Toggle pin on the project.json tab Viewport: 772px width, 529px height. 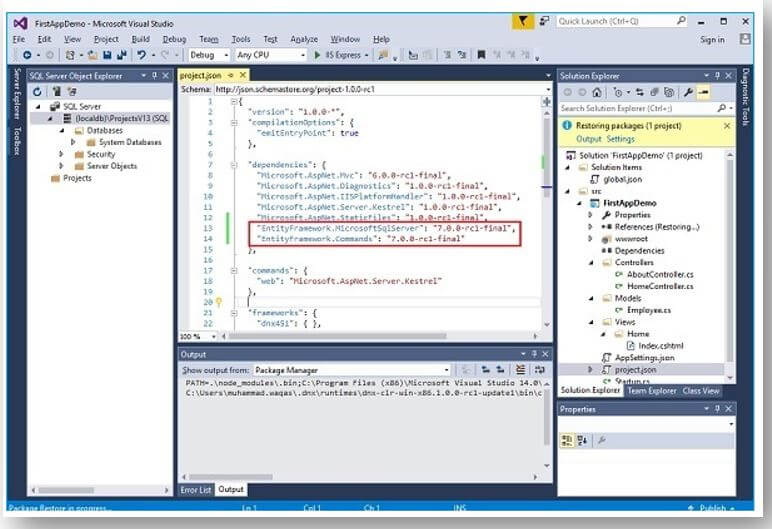tap(230, 75)
